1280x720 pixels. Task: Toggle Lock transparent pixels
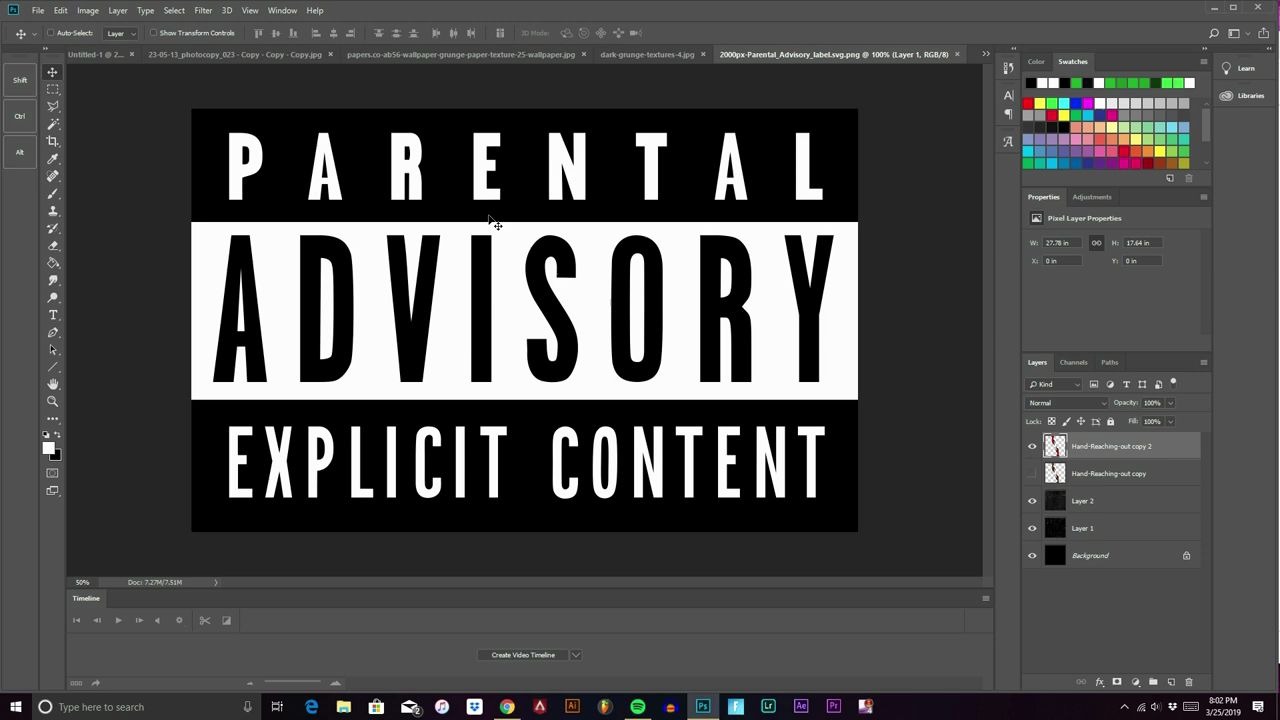1051,422
